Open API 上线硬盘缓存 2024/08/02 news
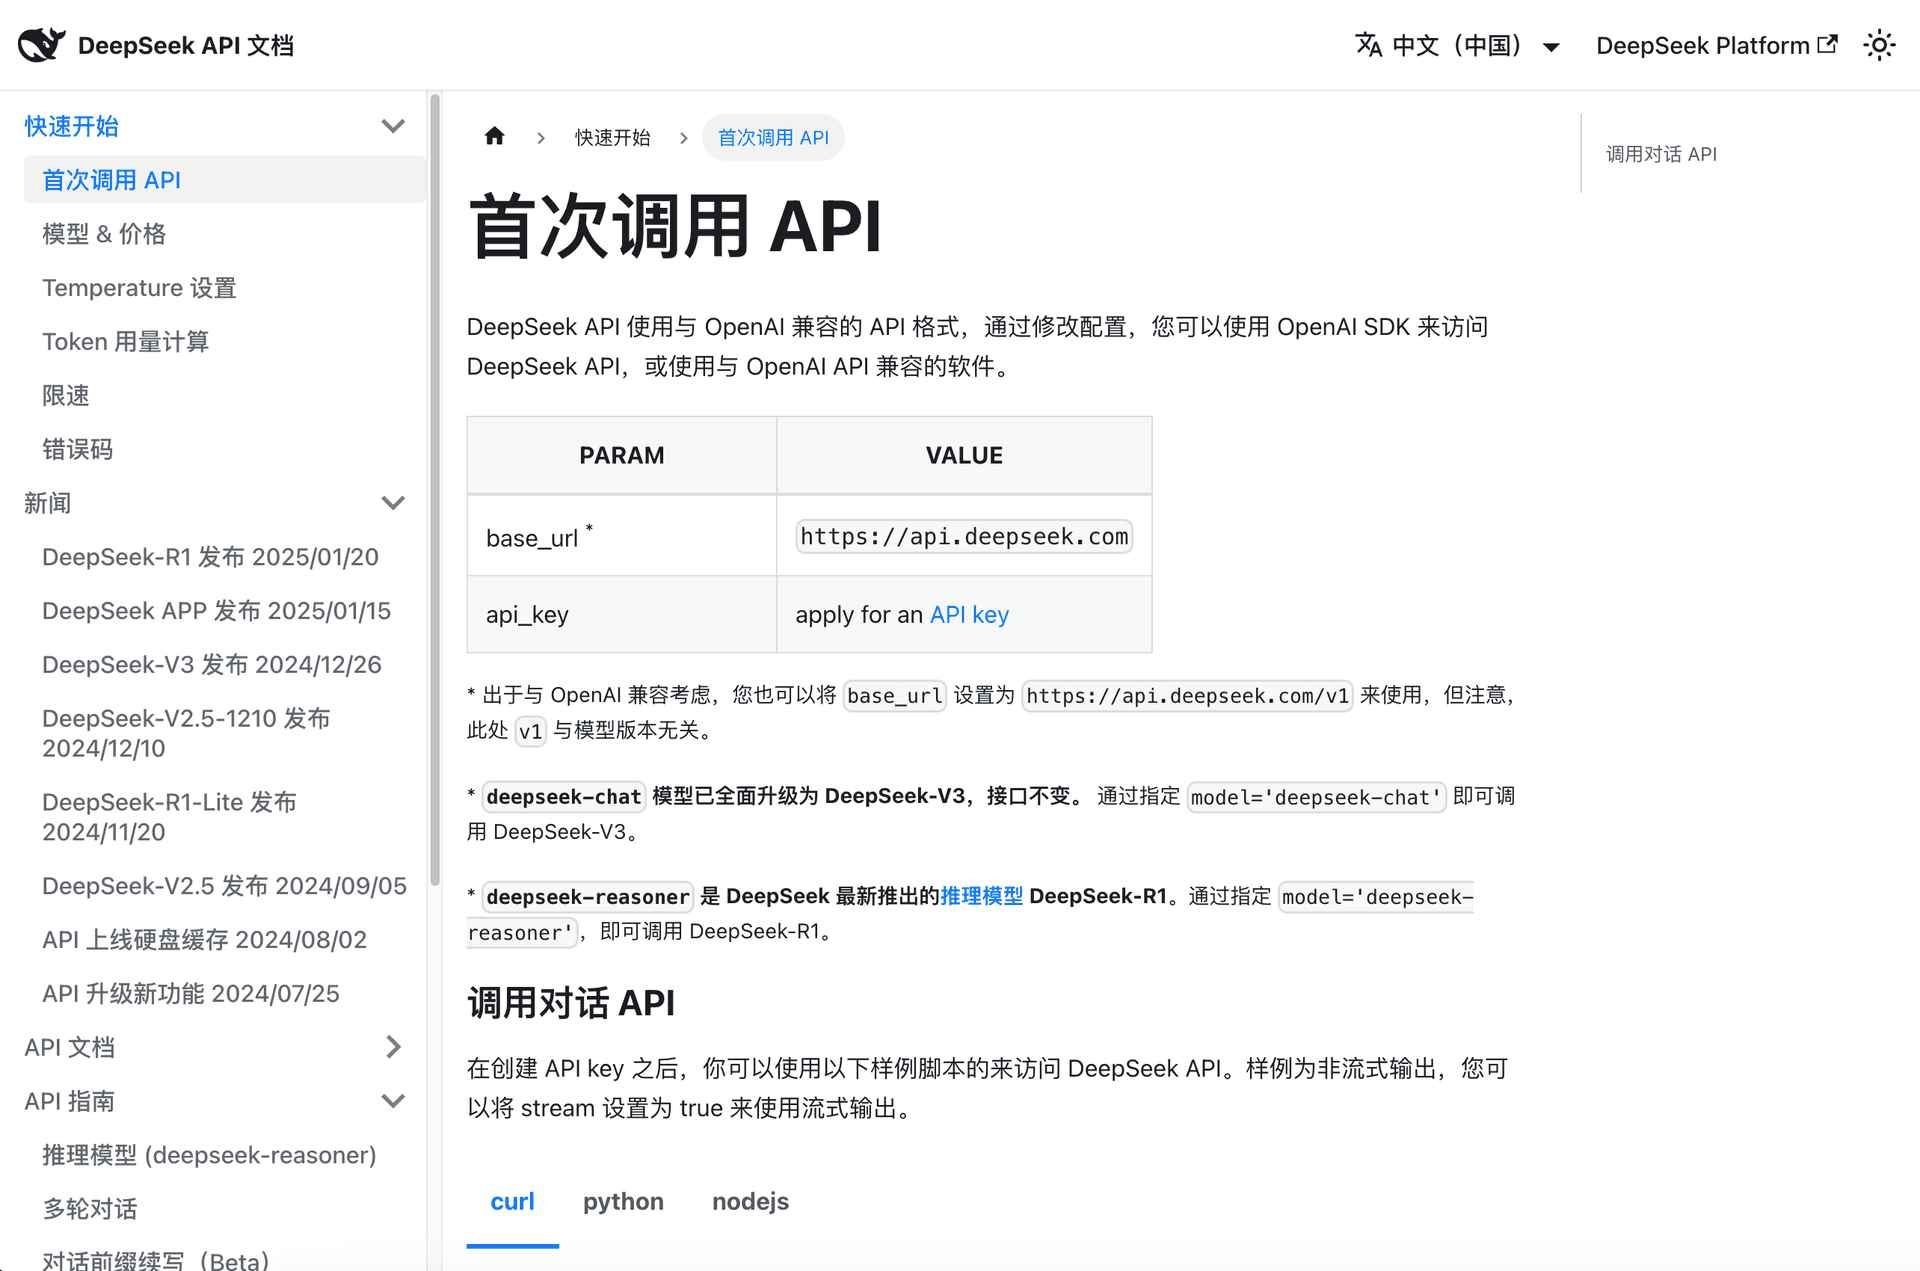 pos(204,940)
